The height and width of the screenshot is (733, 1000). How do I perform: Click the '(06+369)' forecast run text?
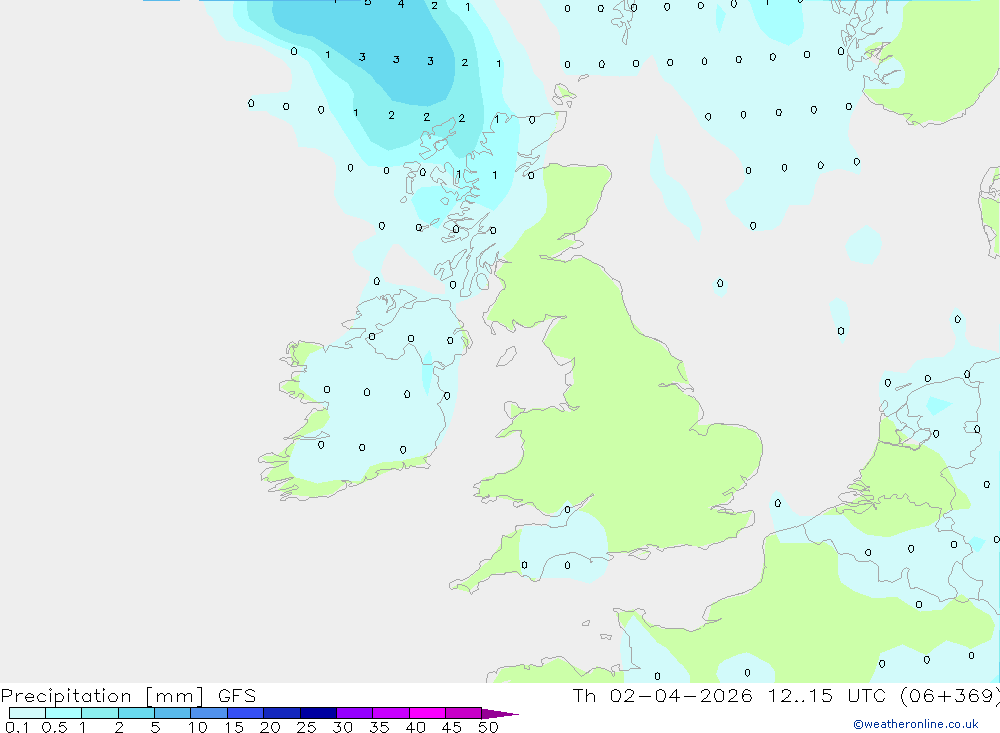point(950,696)
